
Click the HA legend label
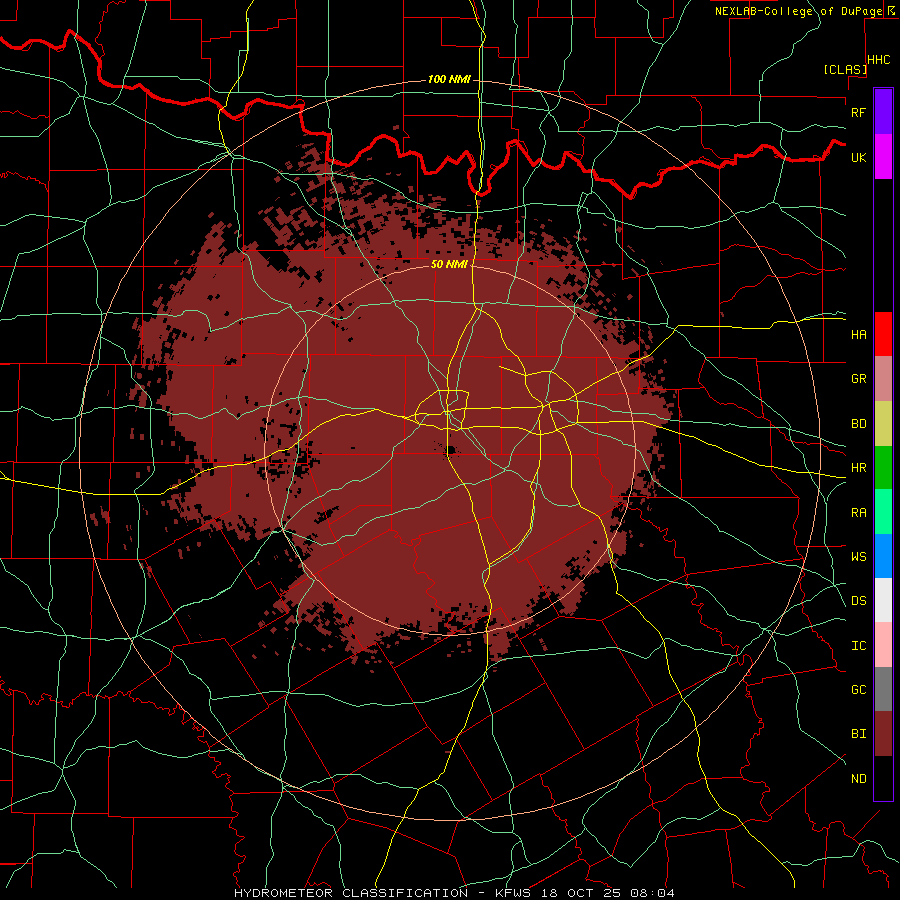click(858, 334)
